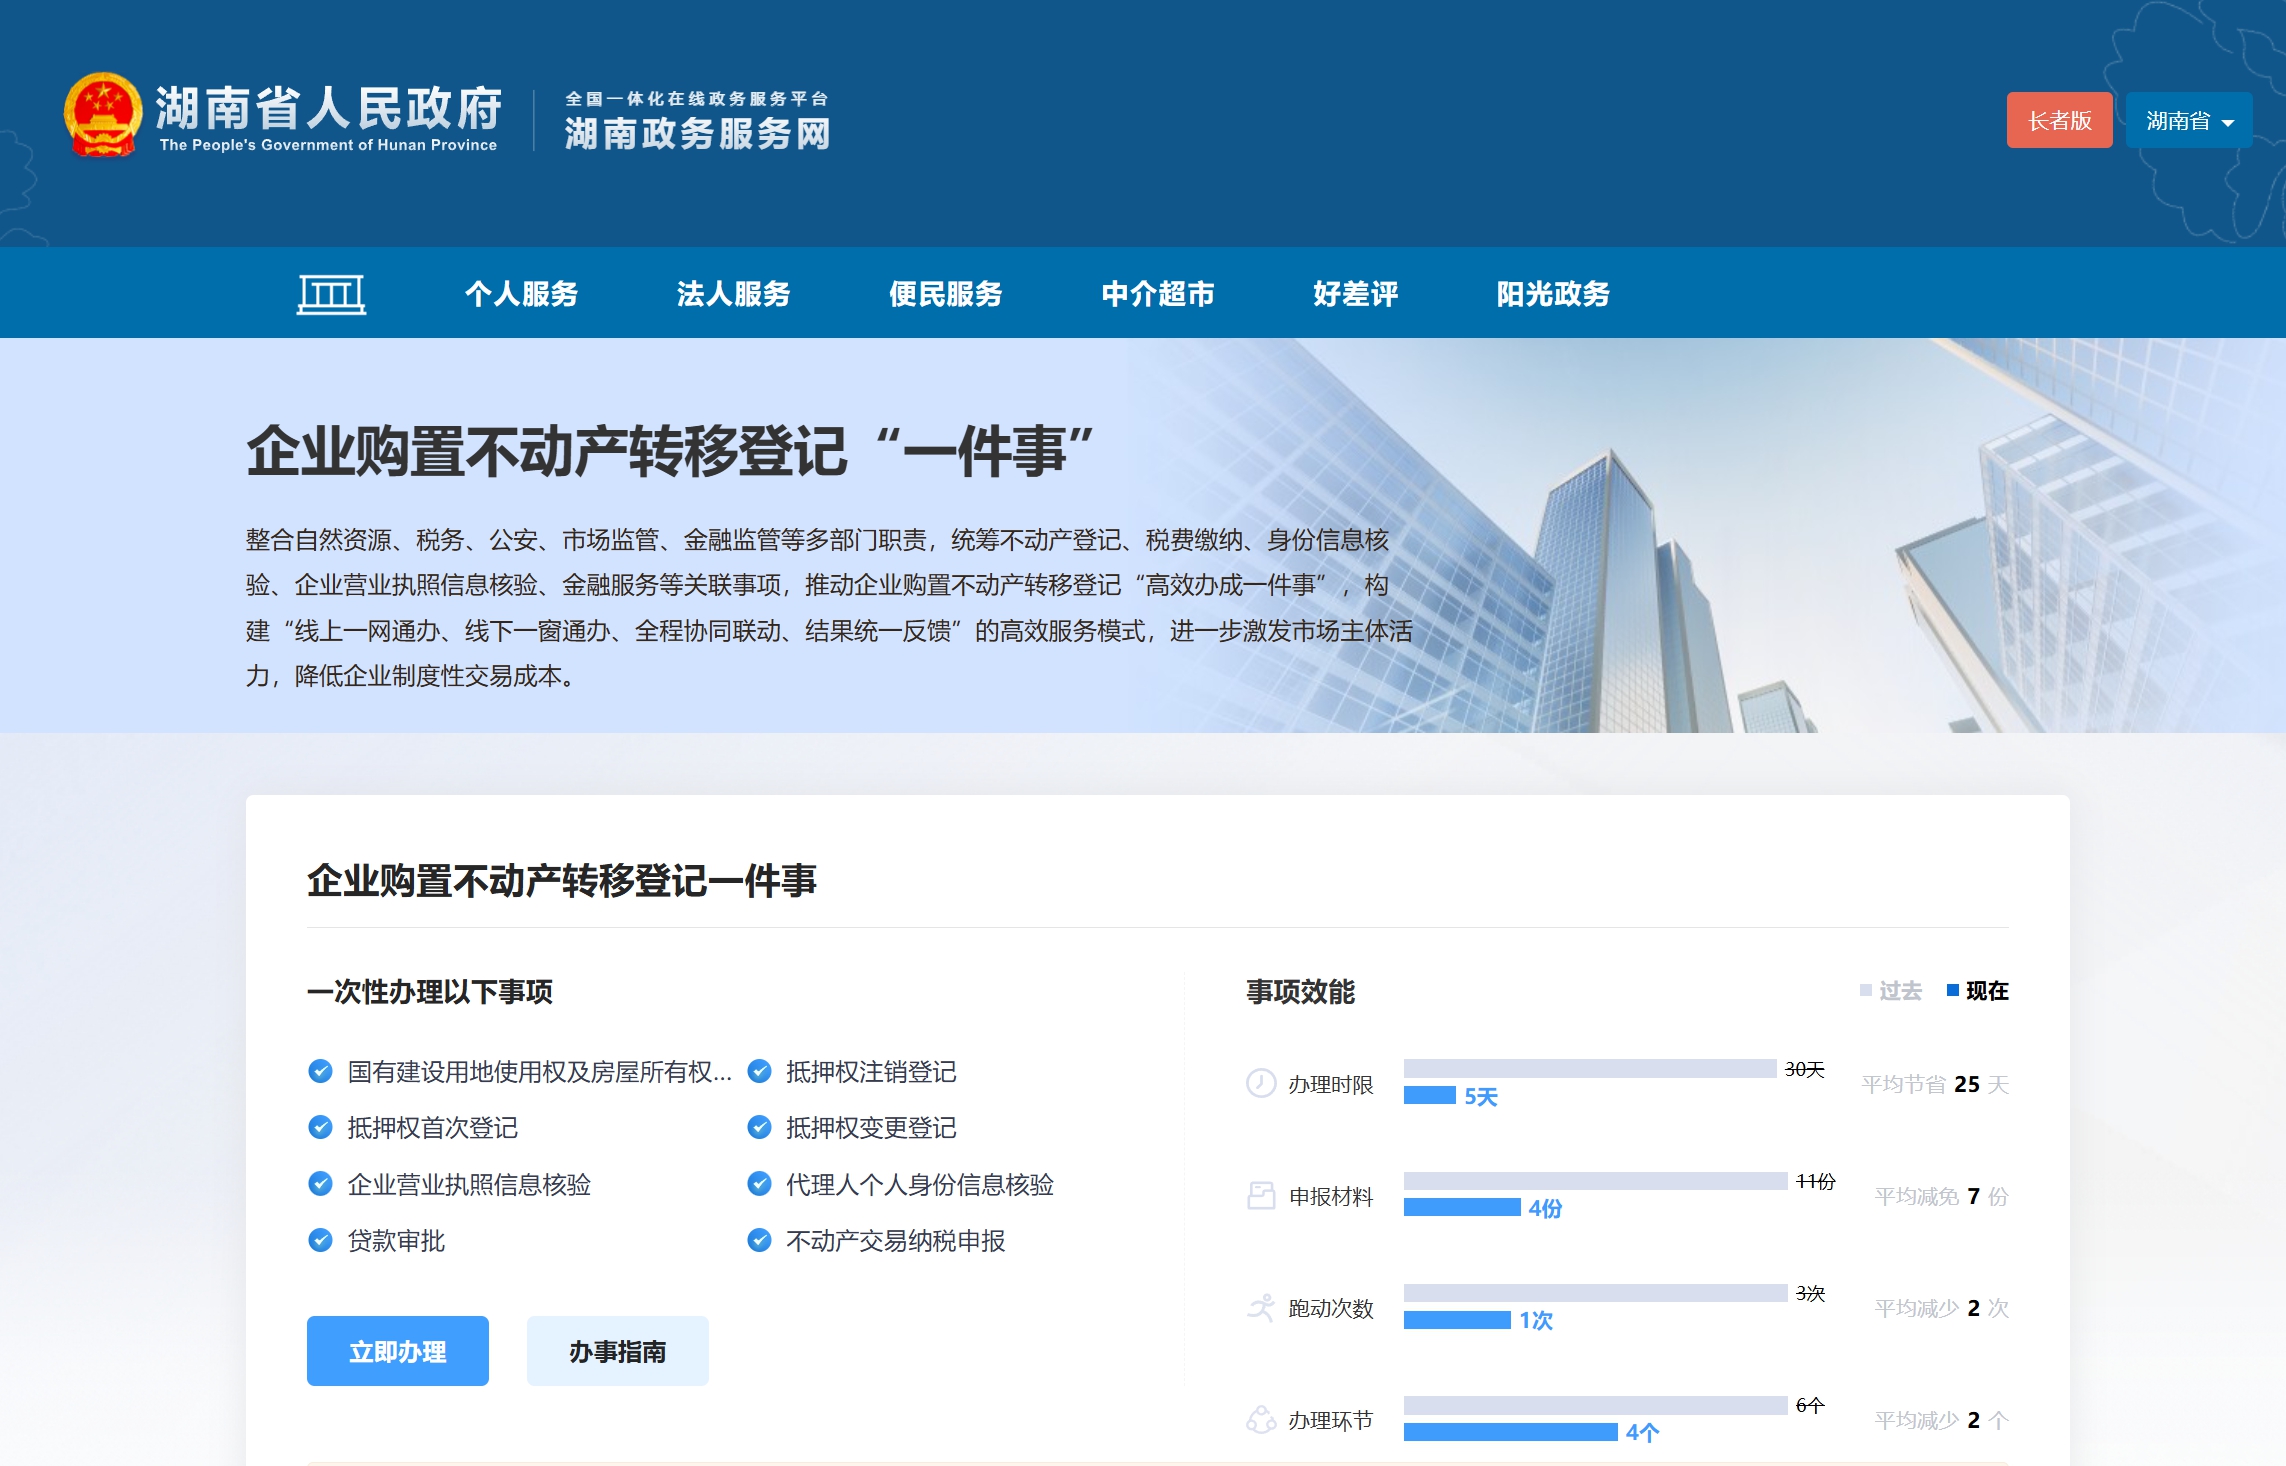2286x1466 pixels.
Task: Click the 全国一体化在线政务服务平台 subtitle
Action: 697,98
